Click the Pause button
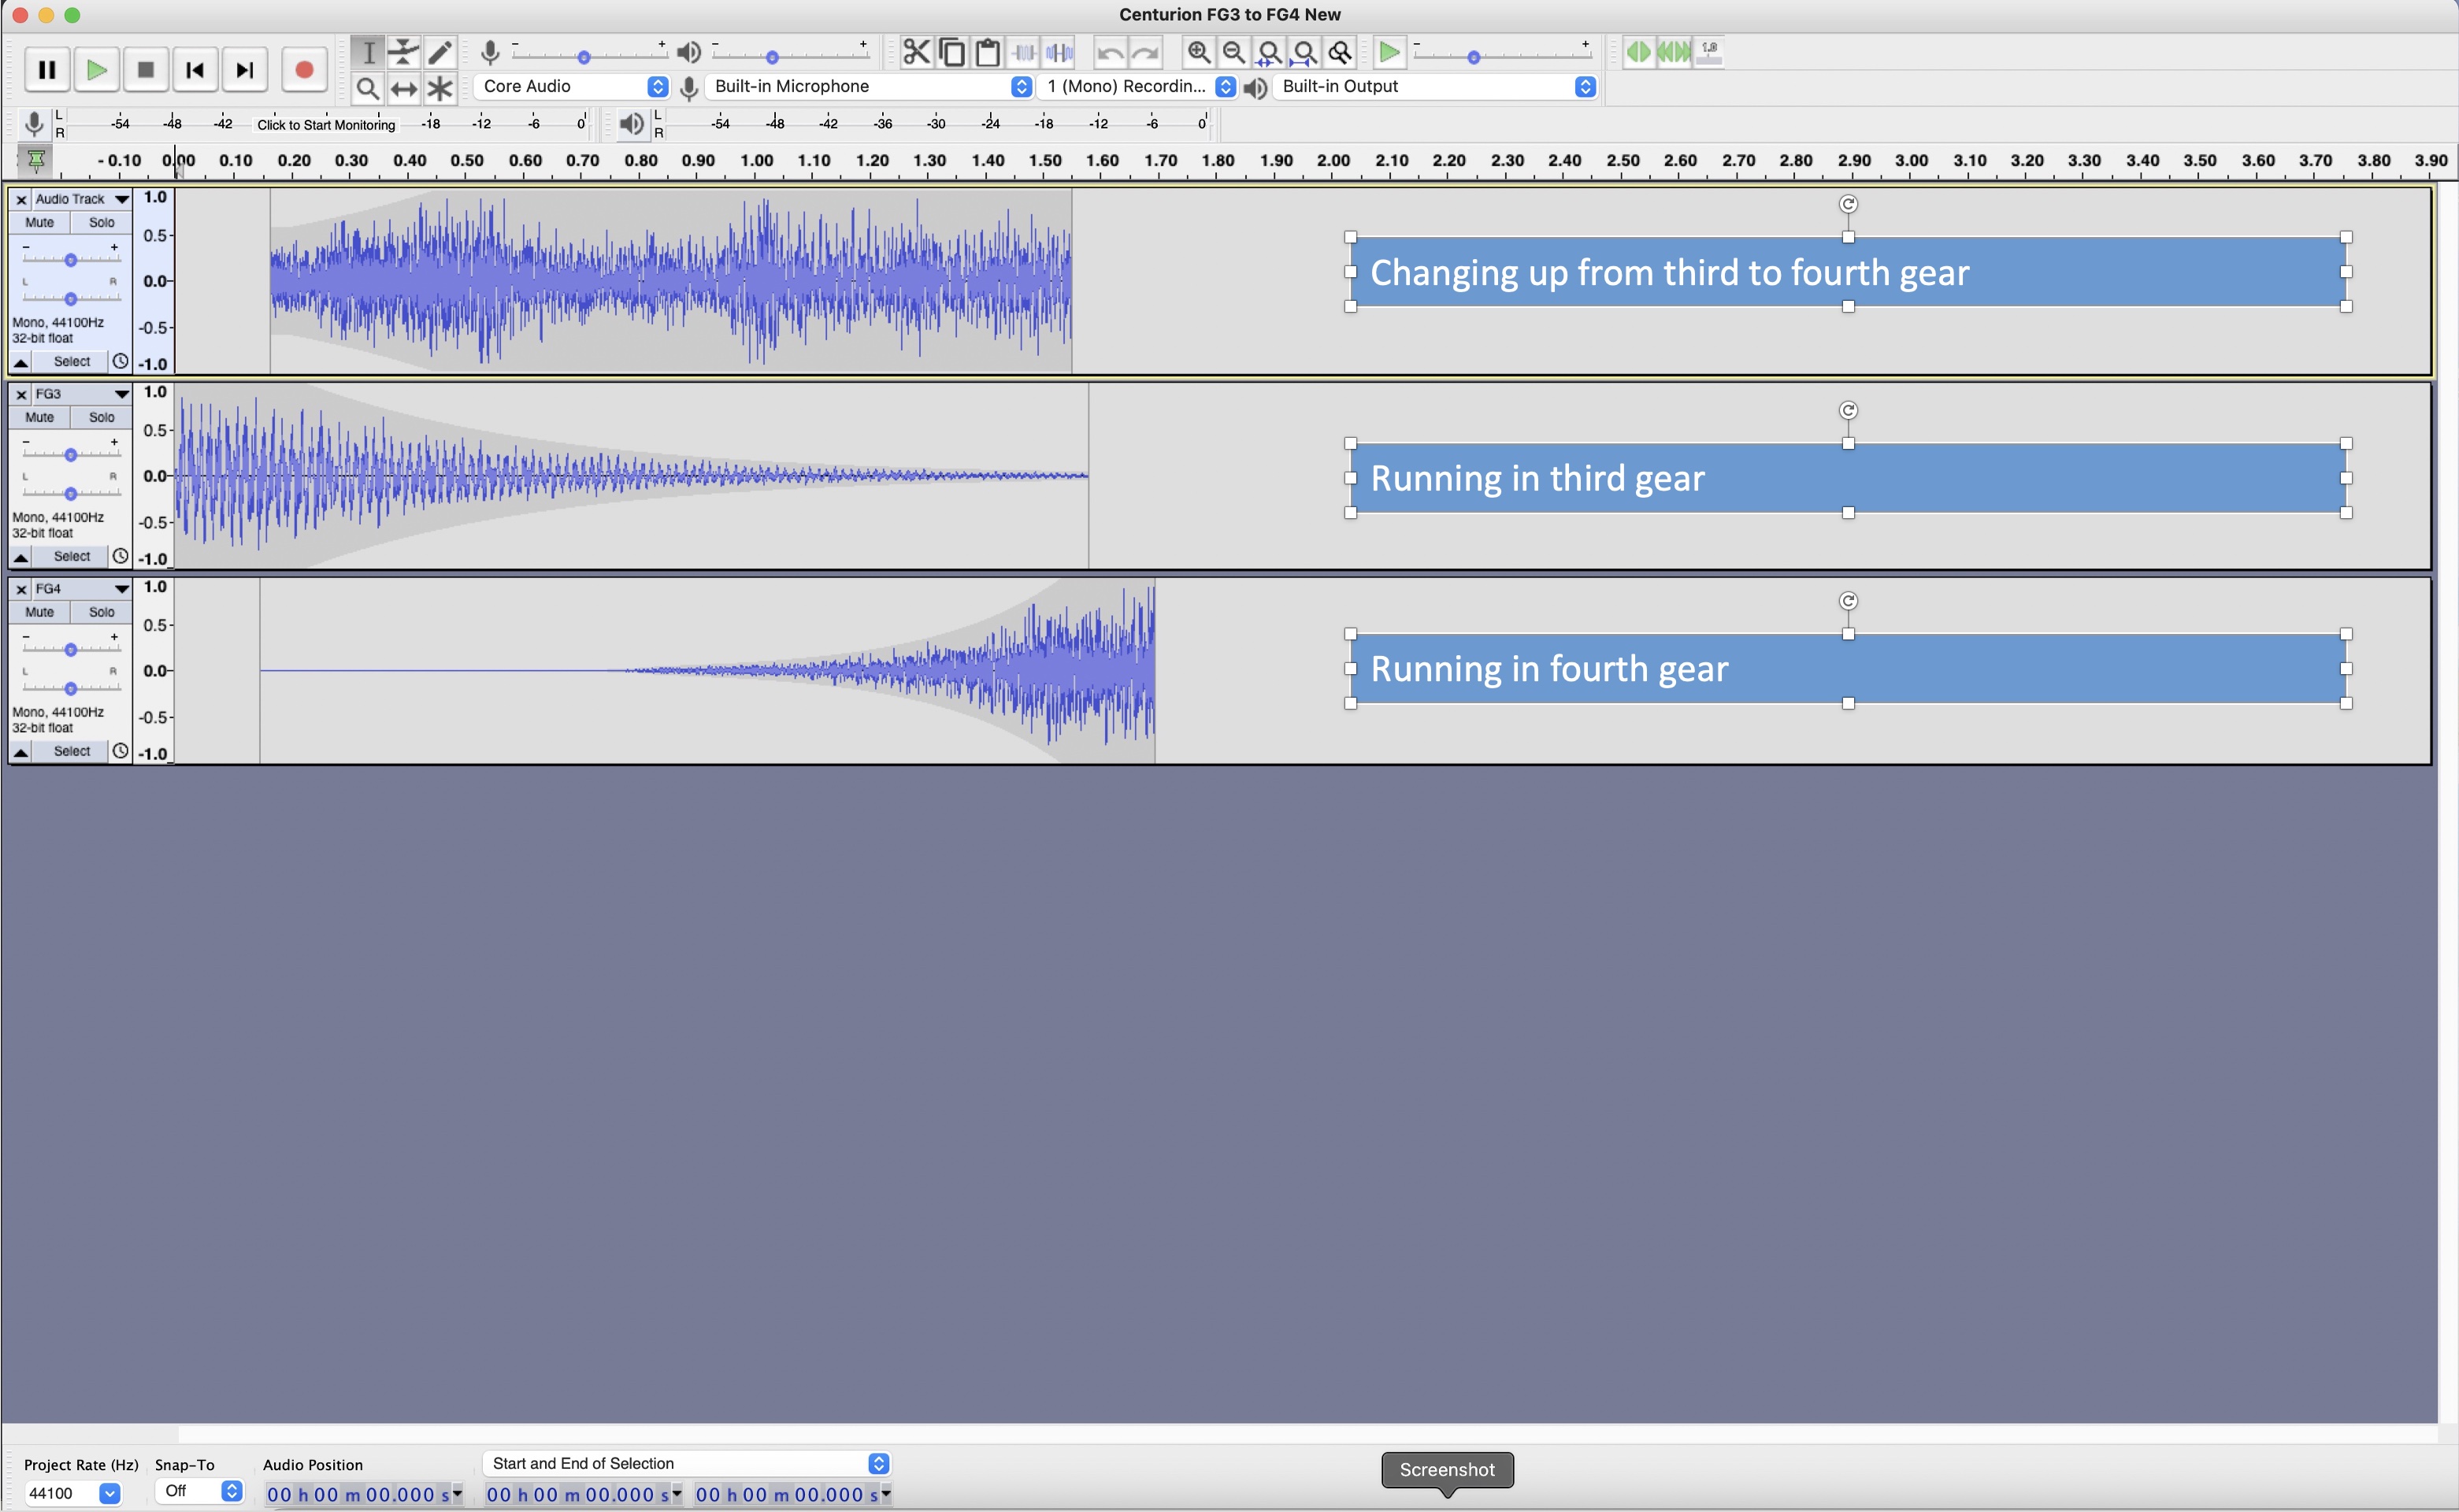This screenshot has width=2459, height=1512. (46, 70)
